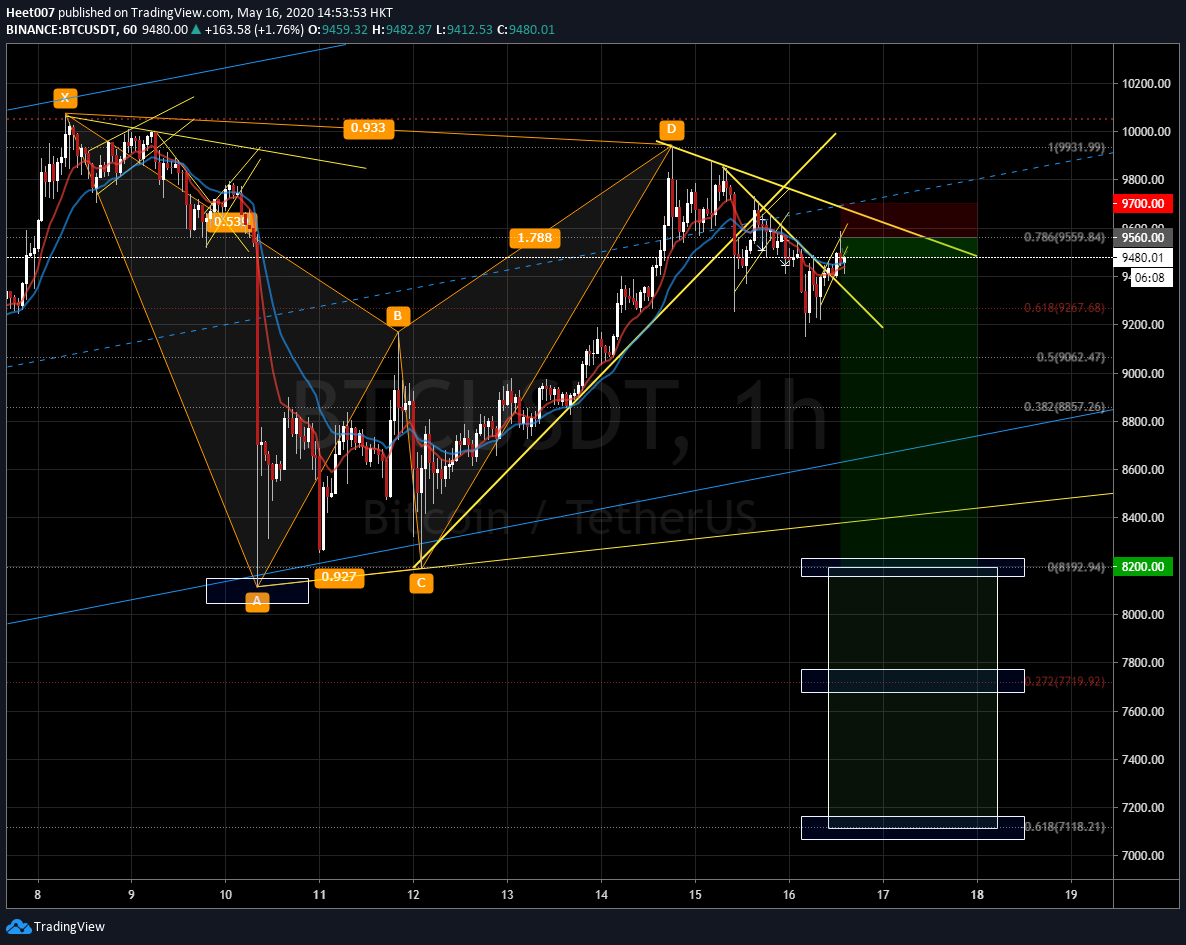Click the O:9459.32 open value
Screen dimensions: 1186x945
click(338, 30)
